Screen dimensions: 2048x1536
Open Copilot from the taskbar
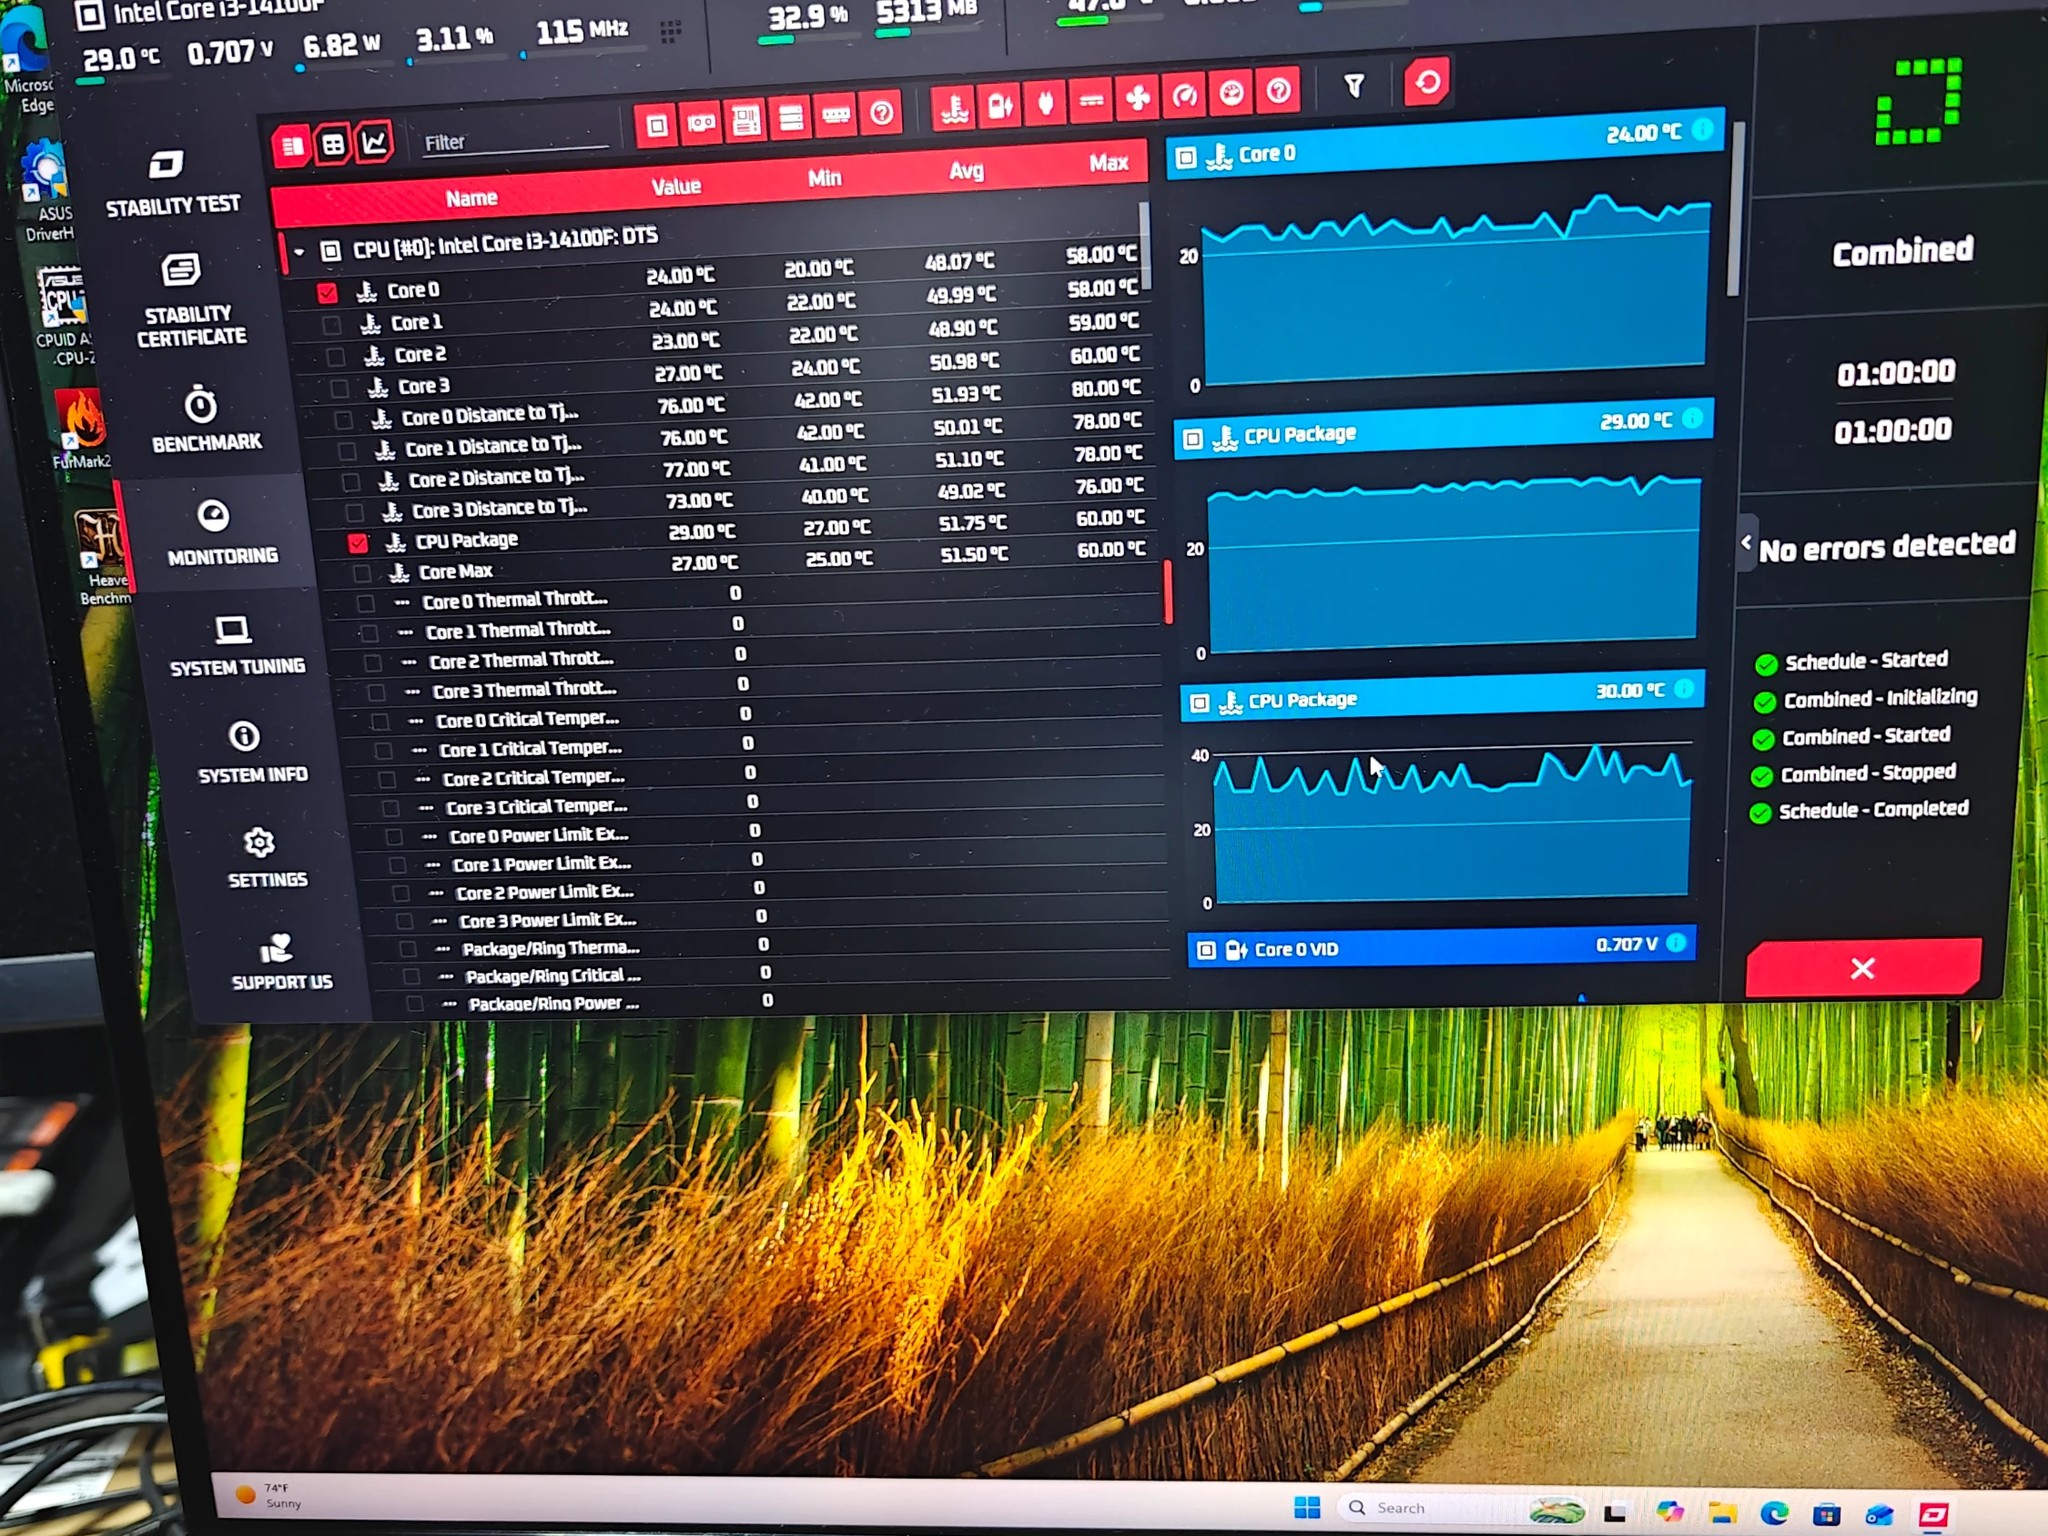[x=1669, y=1512]
